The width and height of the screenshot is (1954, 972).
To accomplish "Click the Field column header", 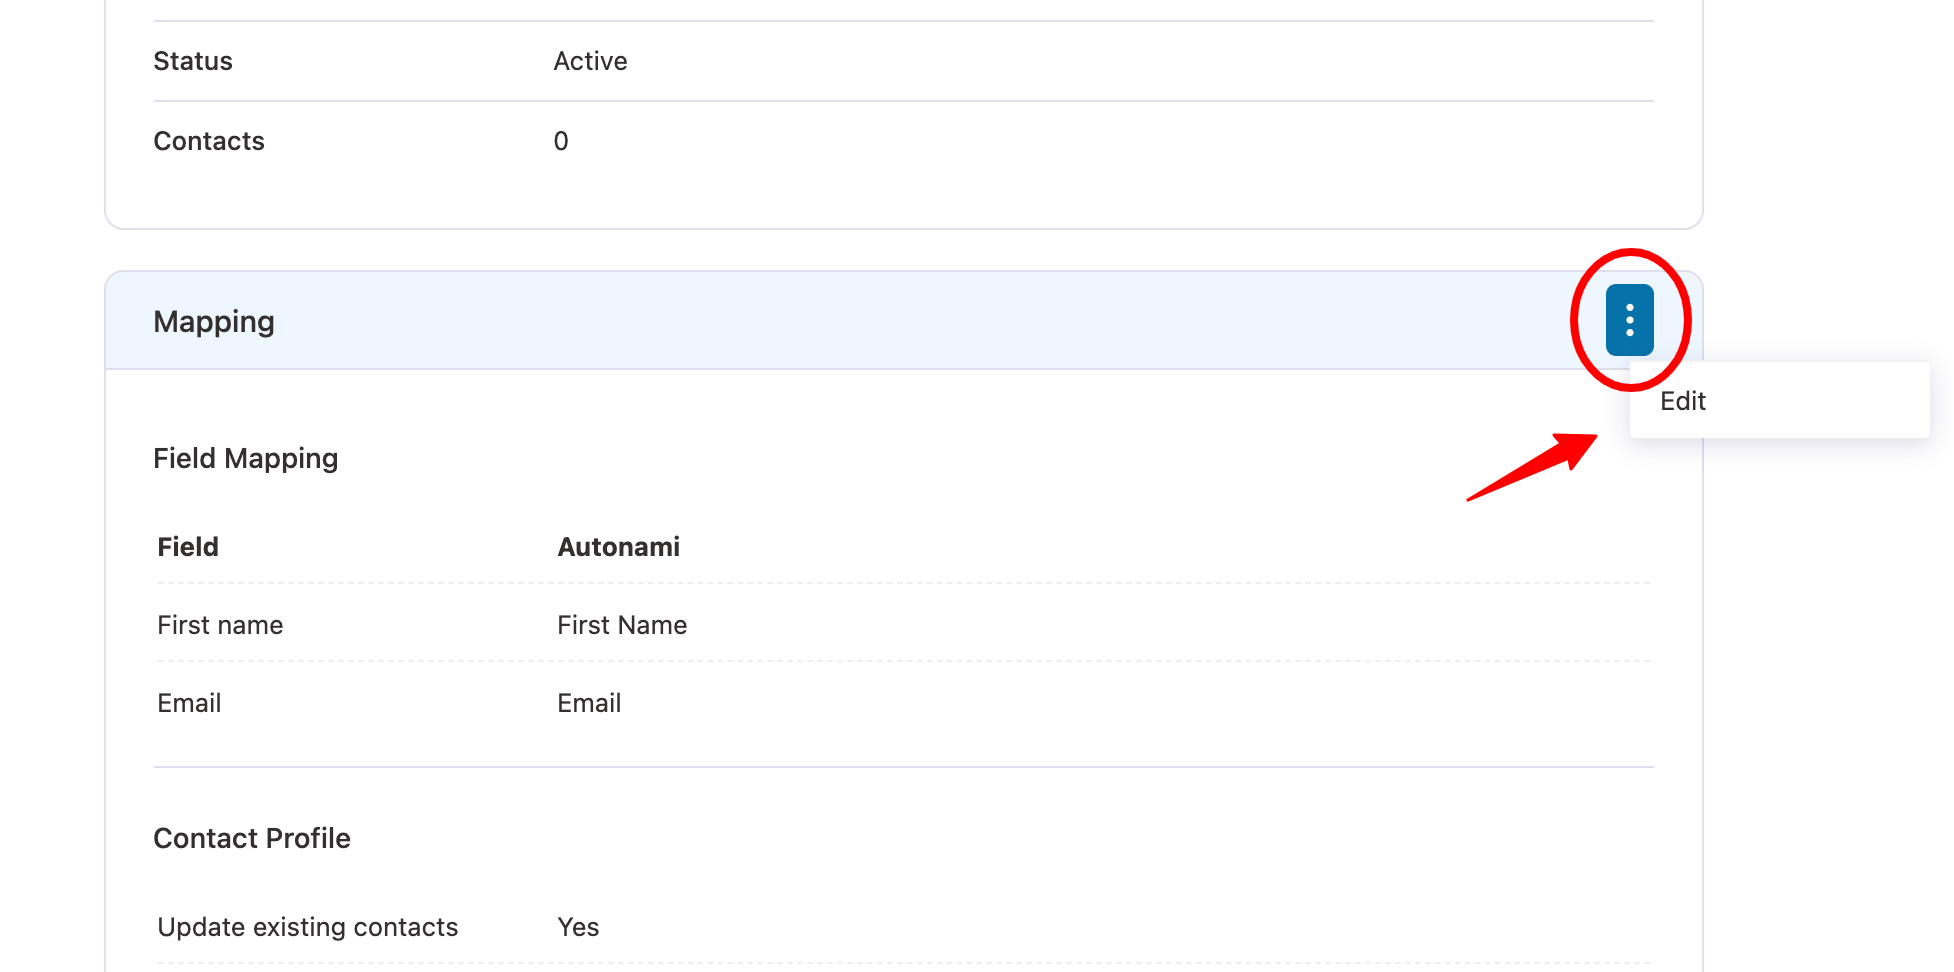I will (x=187, y=546).
